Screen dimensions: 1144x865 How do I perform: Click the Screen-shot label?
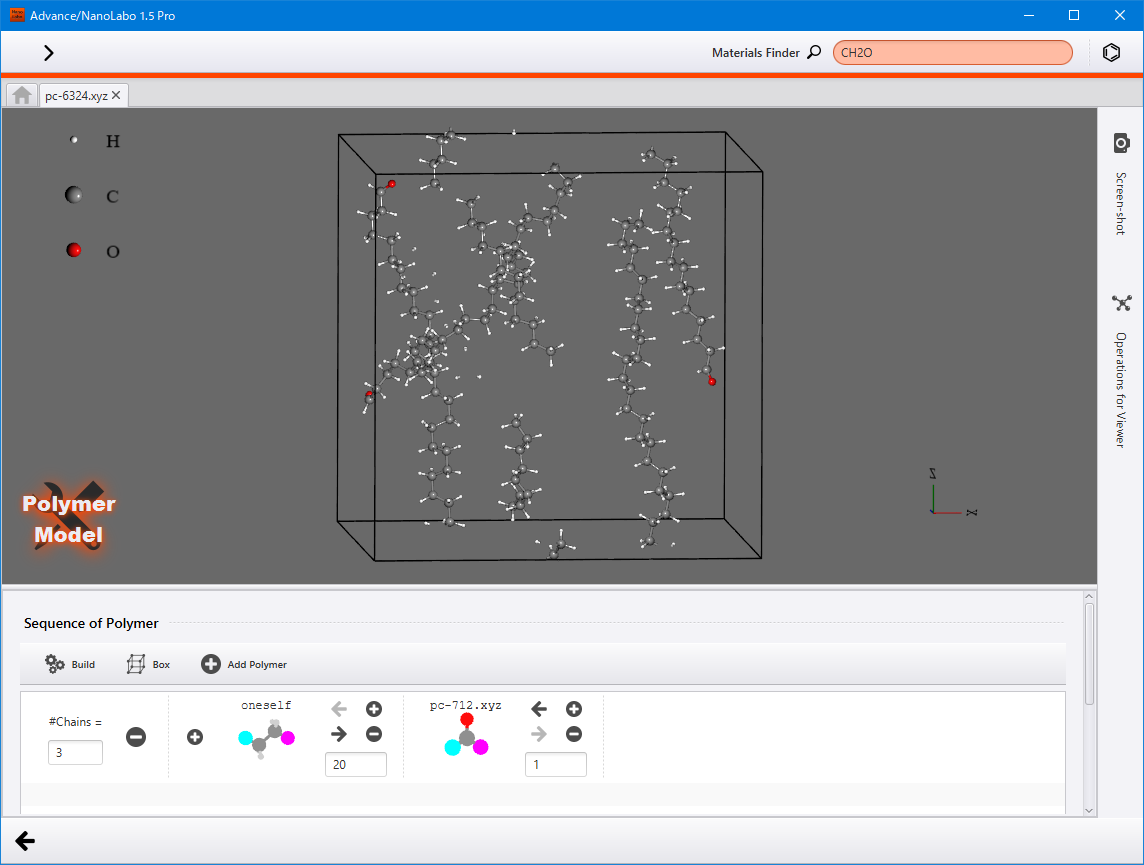(x=1121, y=203)
